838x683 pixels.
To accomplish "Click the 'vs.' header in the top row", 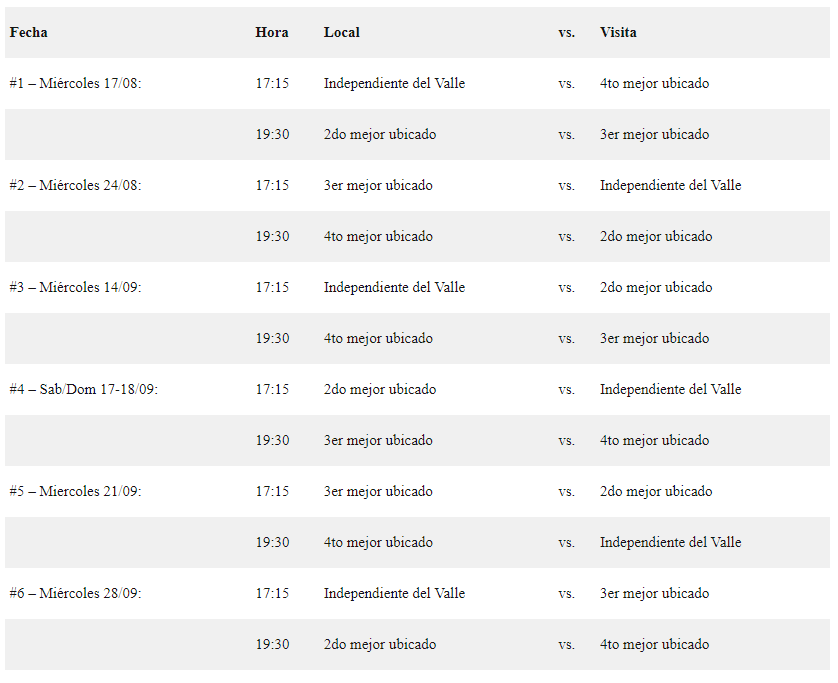I will pyautogui.click(x=567, y=32).
